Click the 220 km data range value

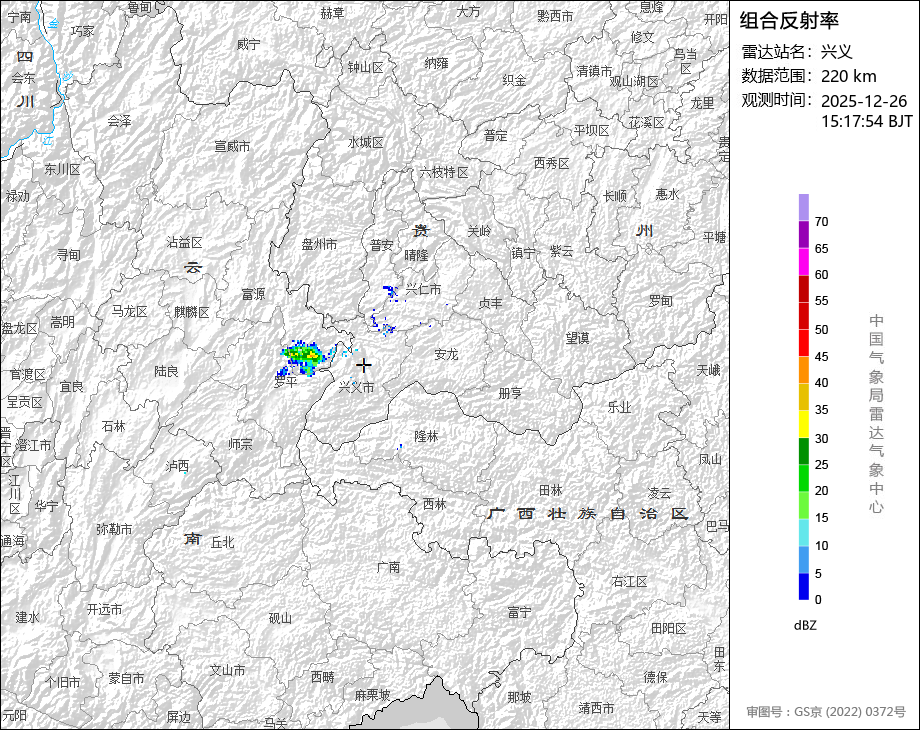[848, 76]
